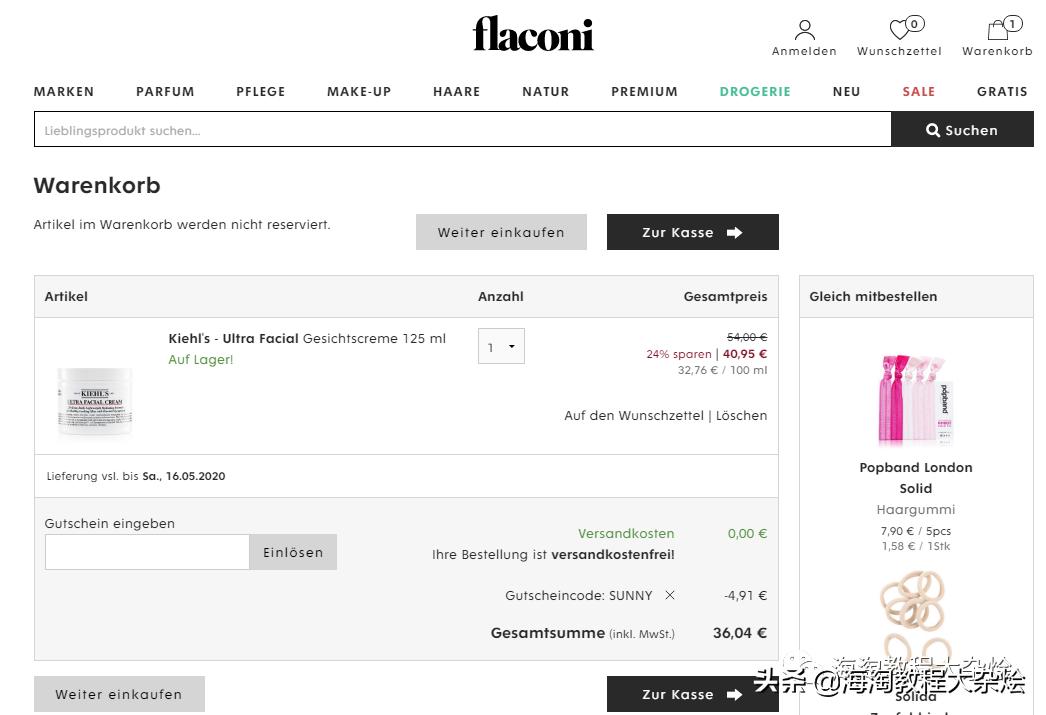
Task: Click the Einlösen voucher button
Action: tap(293, 552)
